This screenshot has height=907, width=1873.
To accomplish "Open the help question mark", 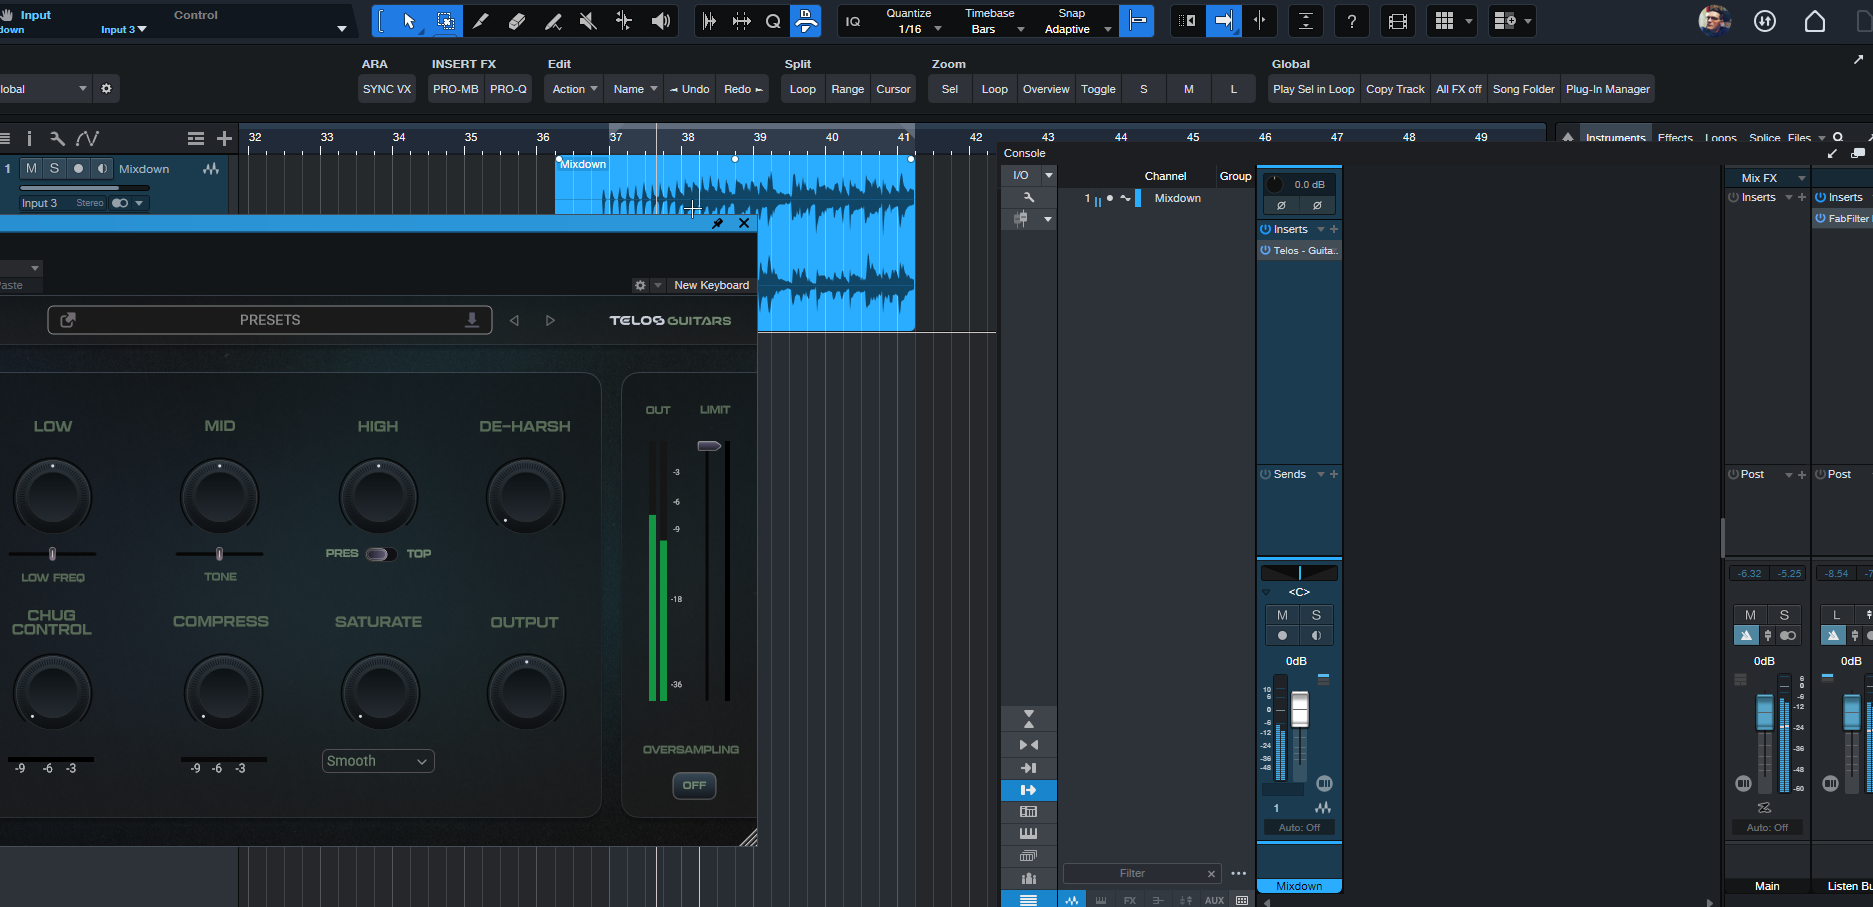I will (x=1352, y=21).
